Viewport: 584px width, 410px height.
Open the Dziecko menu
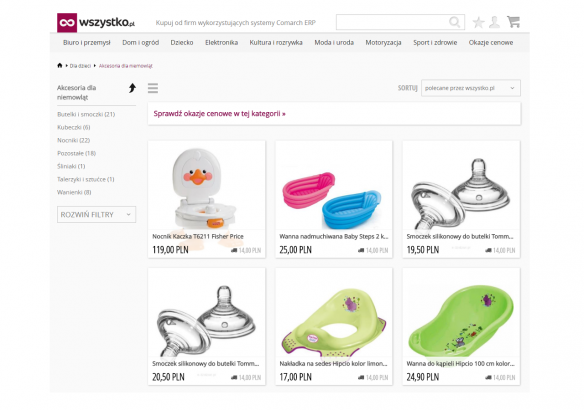(x=182, y=42)
